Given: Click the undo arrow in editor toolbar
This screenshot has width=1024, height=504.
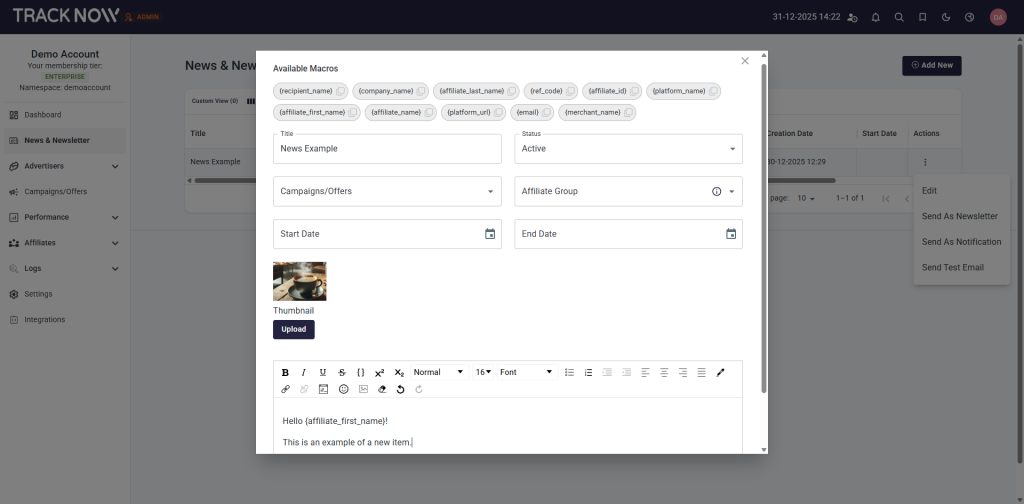Looking at the screenshot, I should pos(400,389).
